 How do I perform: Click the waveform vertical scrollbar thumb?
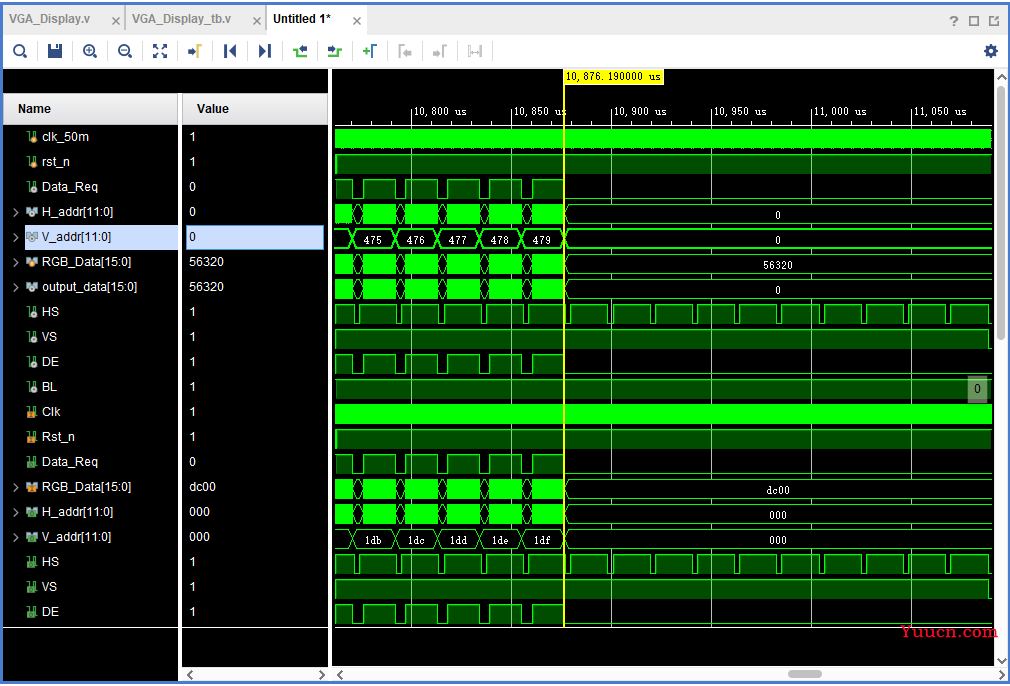coord(1001,213)
